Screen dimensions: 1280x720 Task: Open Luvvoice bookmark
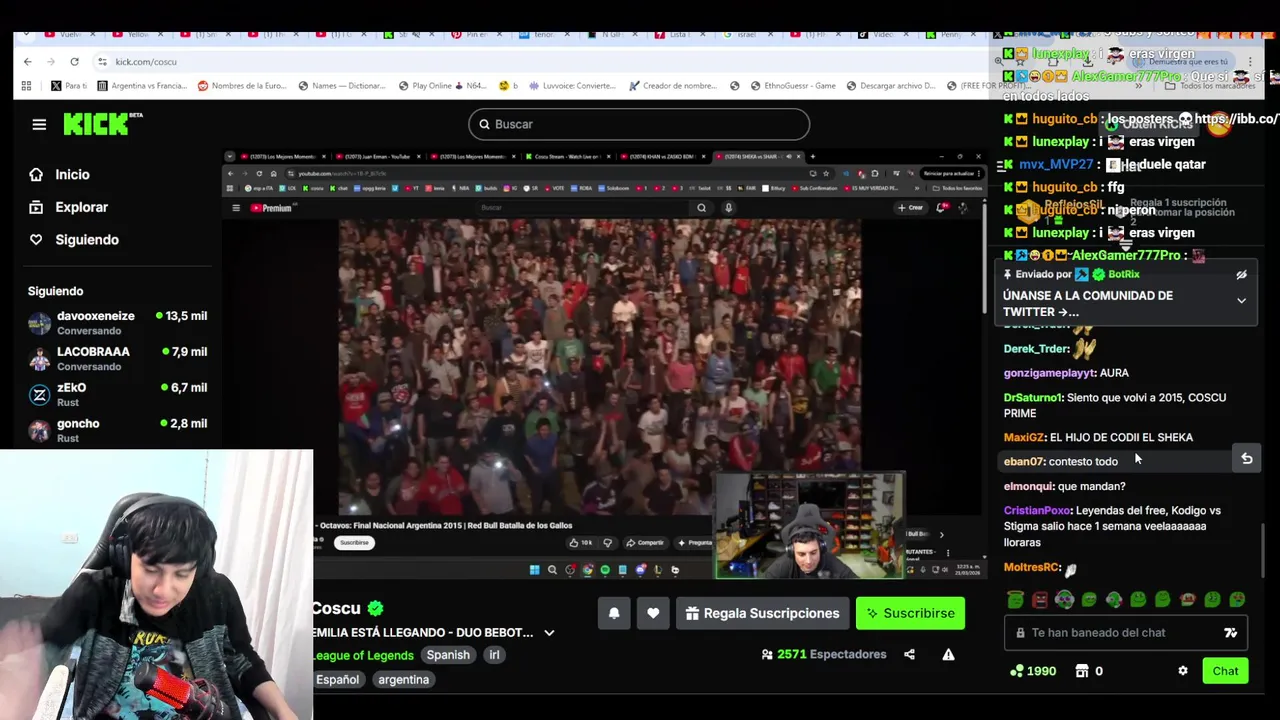point(571,86)
